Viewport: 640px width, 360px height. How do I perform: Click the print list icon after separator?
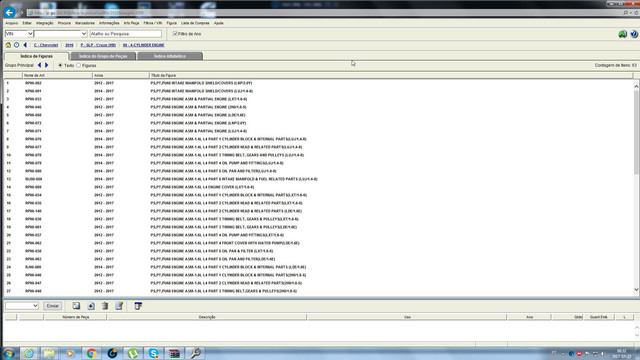138,306
